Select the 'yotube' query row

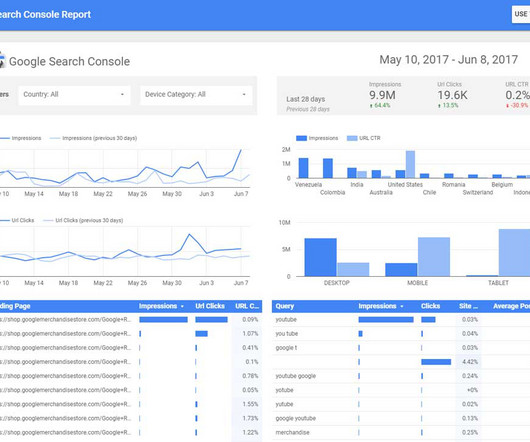[x=401, y=390]
